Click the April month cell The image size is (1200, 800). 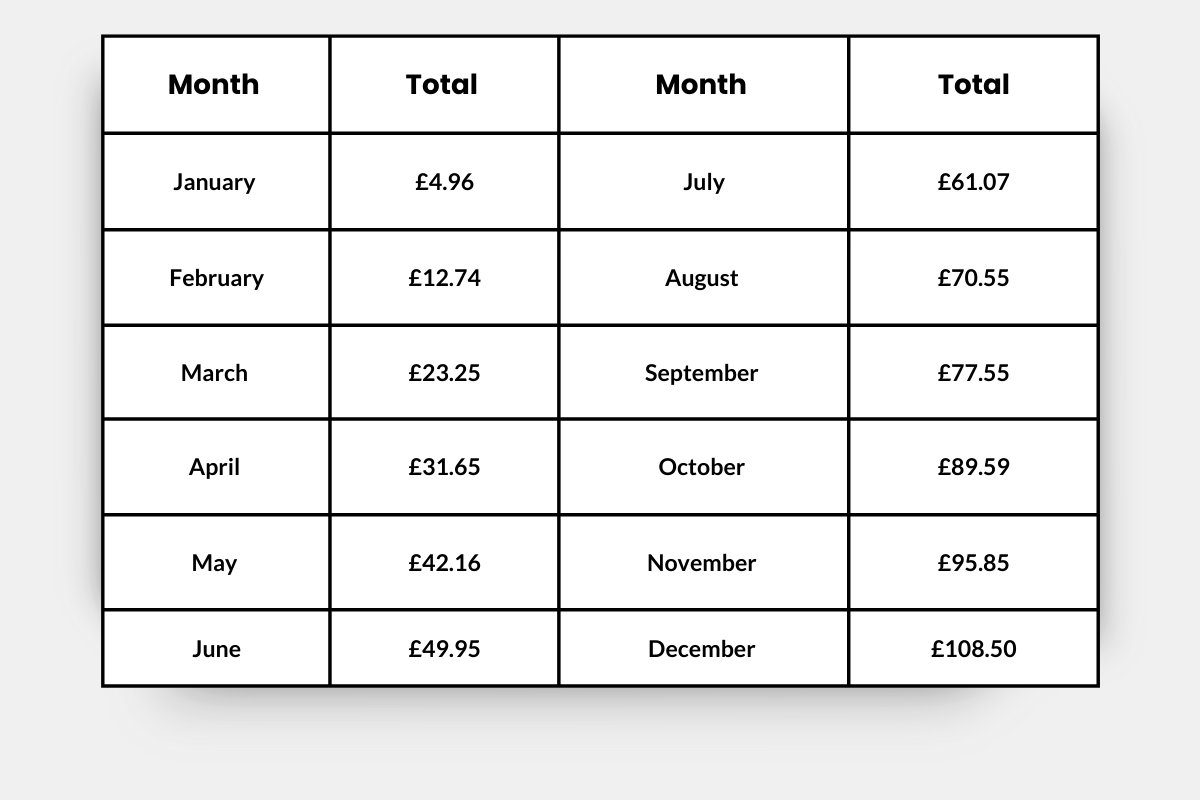pos(214,467)
